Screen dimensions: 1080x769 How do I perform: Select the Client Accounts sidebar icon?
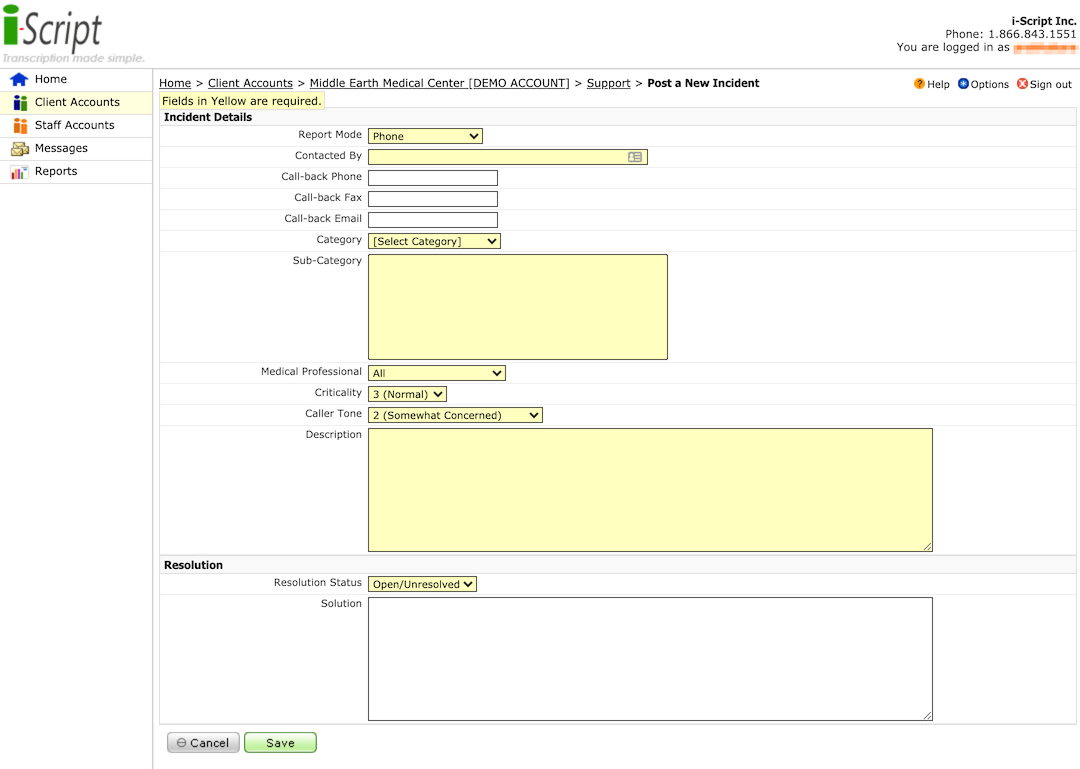click(x=20, y=102)
